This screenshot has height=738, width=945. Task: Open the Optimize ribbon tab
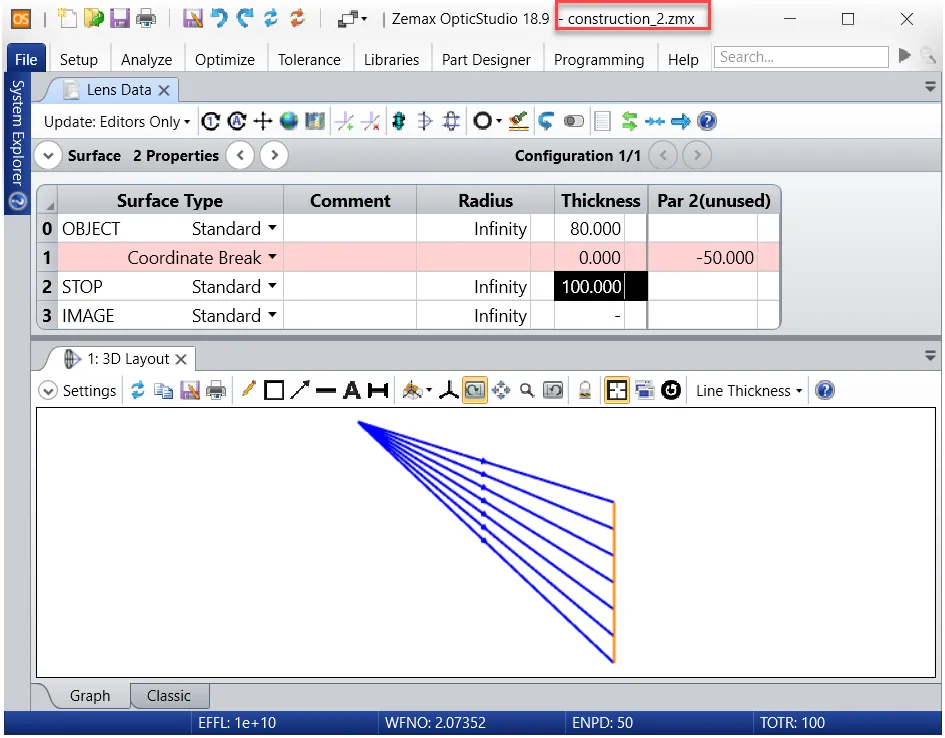(x=225, y=60)
